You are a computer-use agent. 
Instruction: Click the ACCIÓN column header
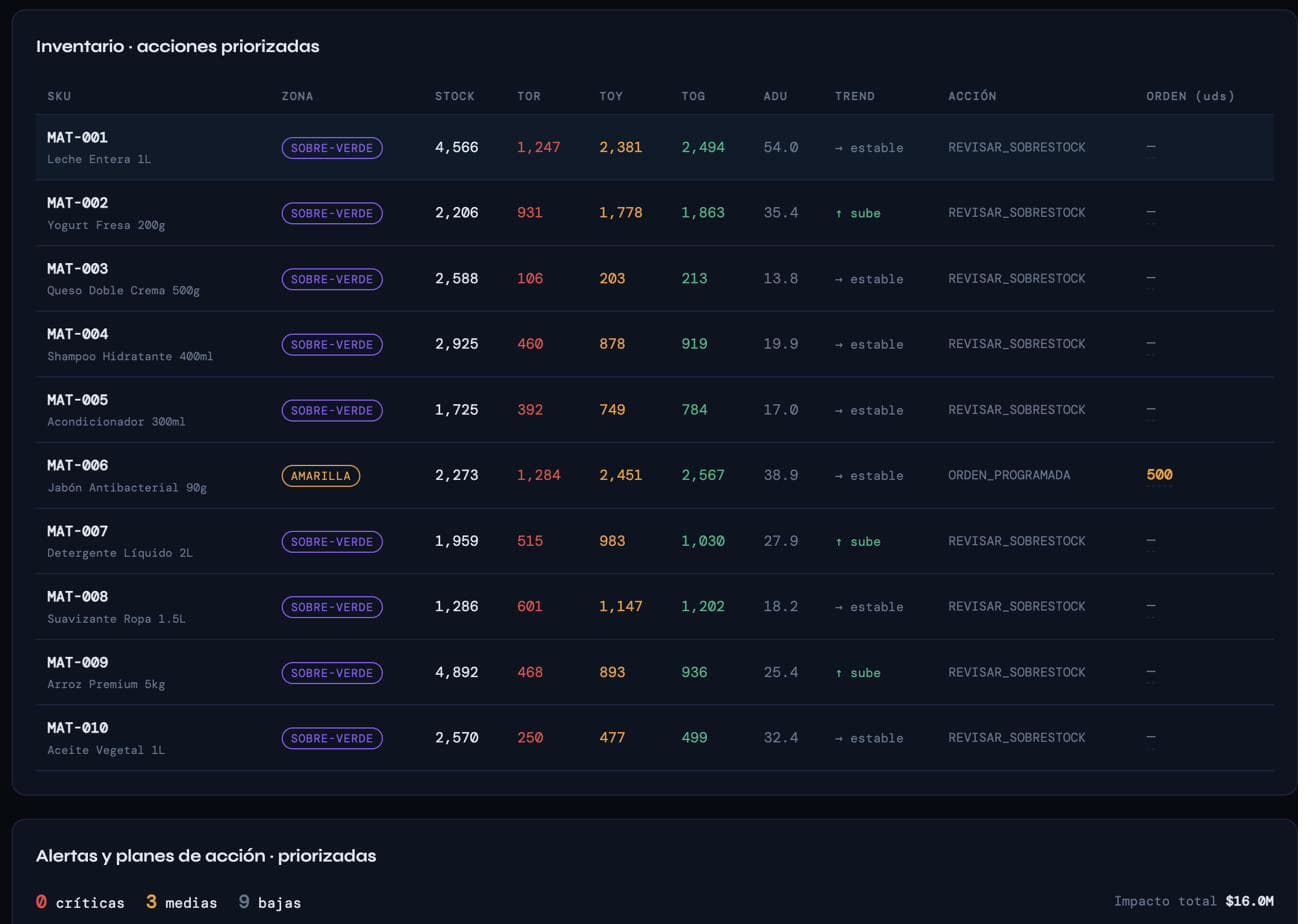[972, 96]
